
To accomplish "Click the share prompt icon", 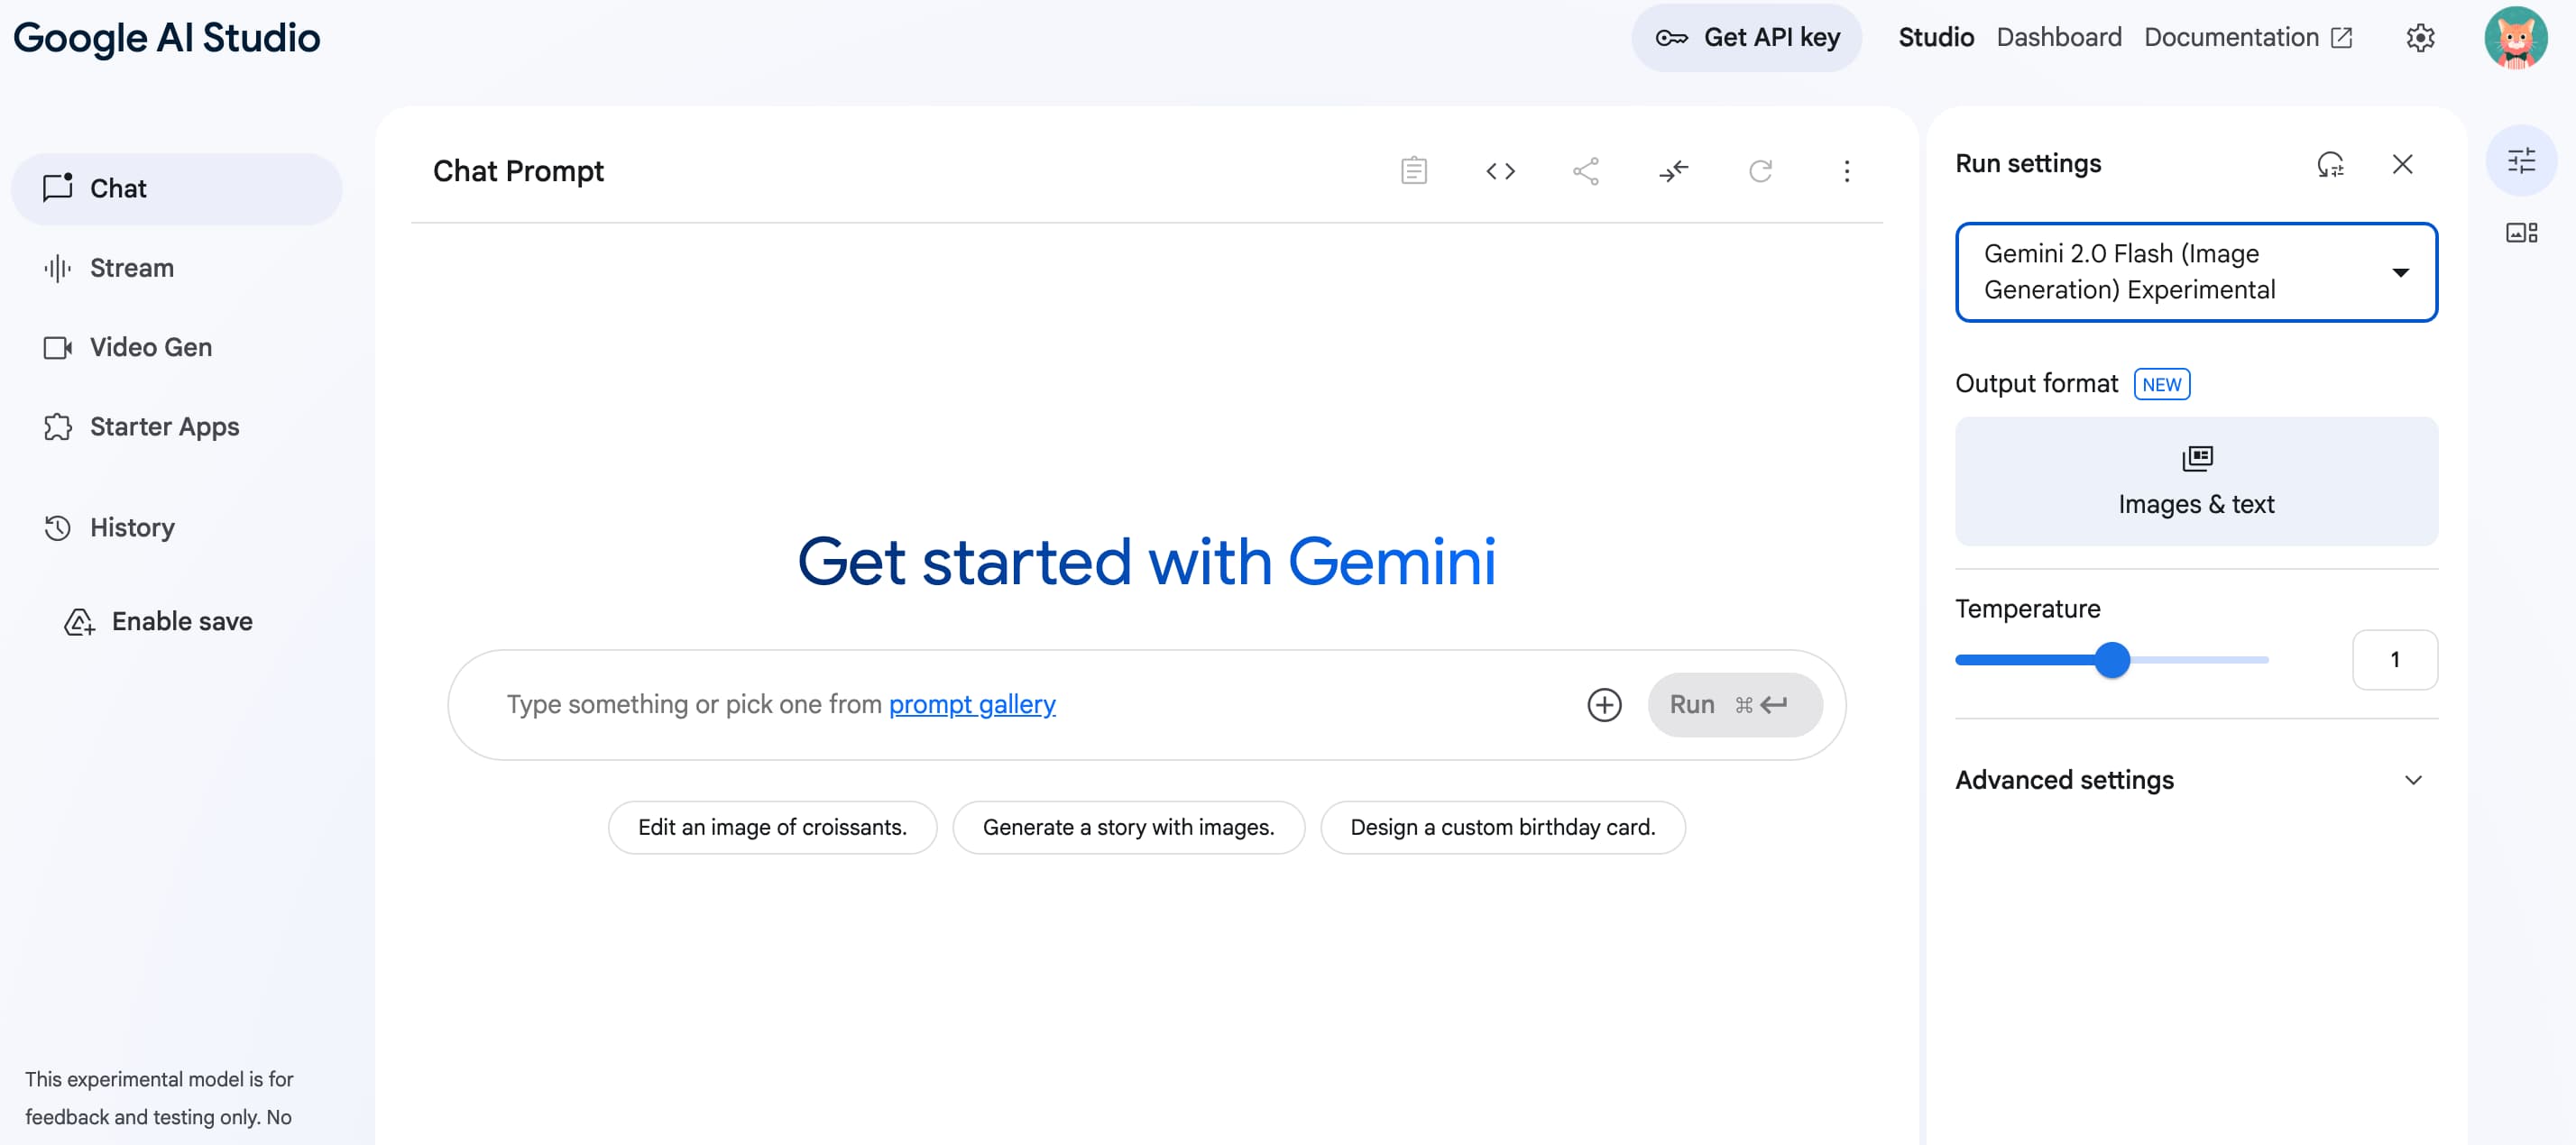I will coord(1586,171).
